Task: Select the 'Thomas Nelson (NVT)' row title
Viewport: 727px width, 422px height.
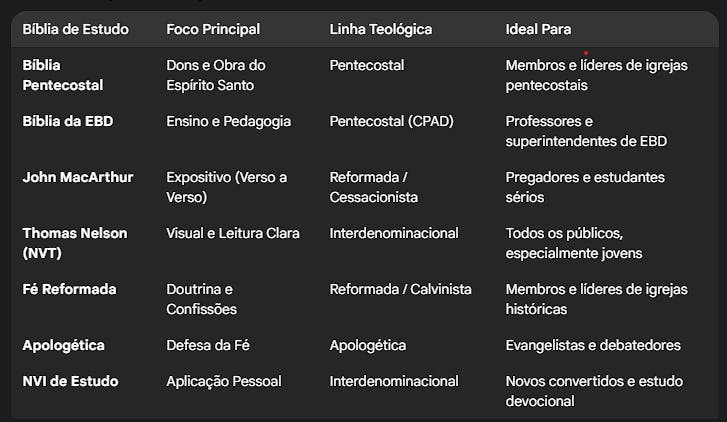Action: [75, 243]
